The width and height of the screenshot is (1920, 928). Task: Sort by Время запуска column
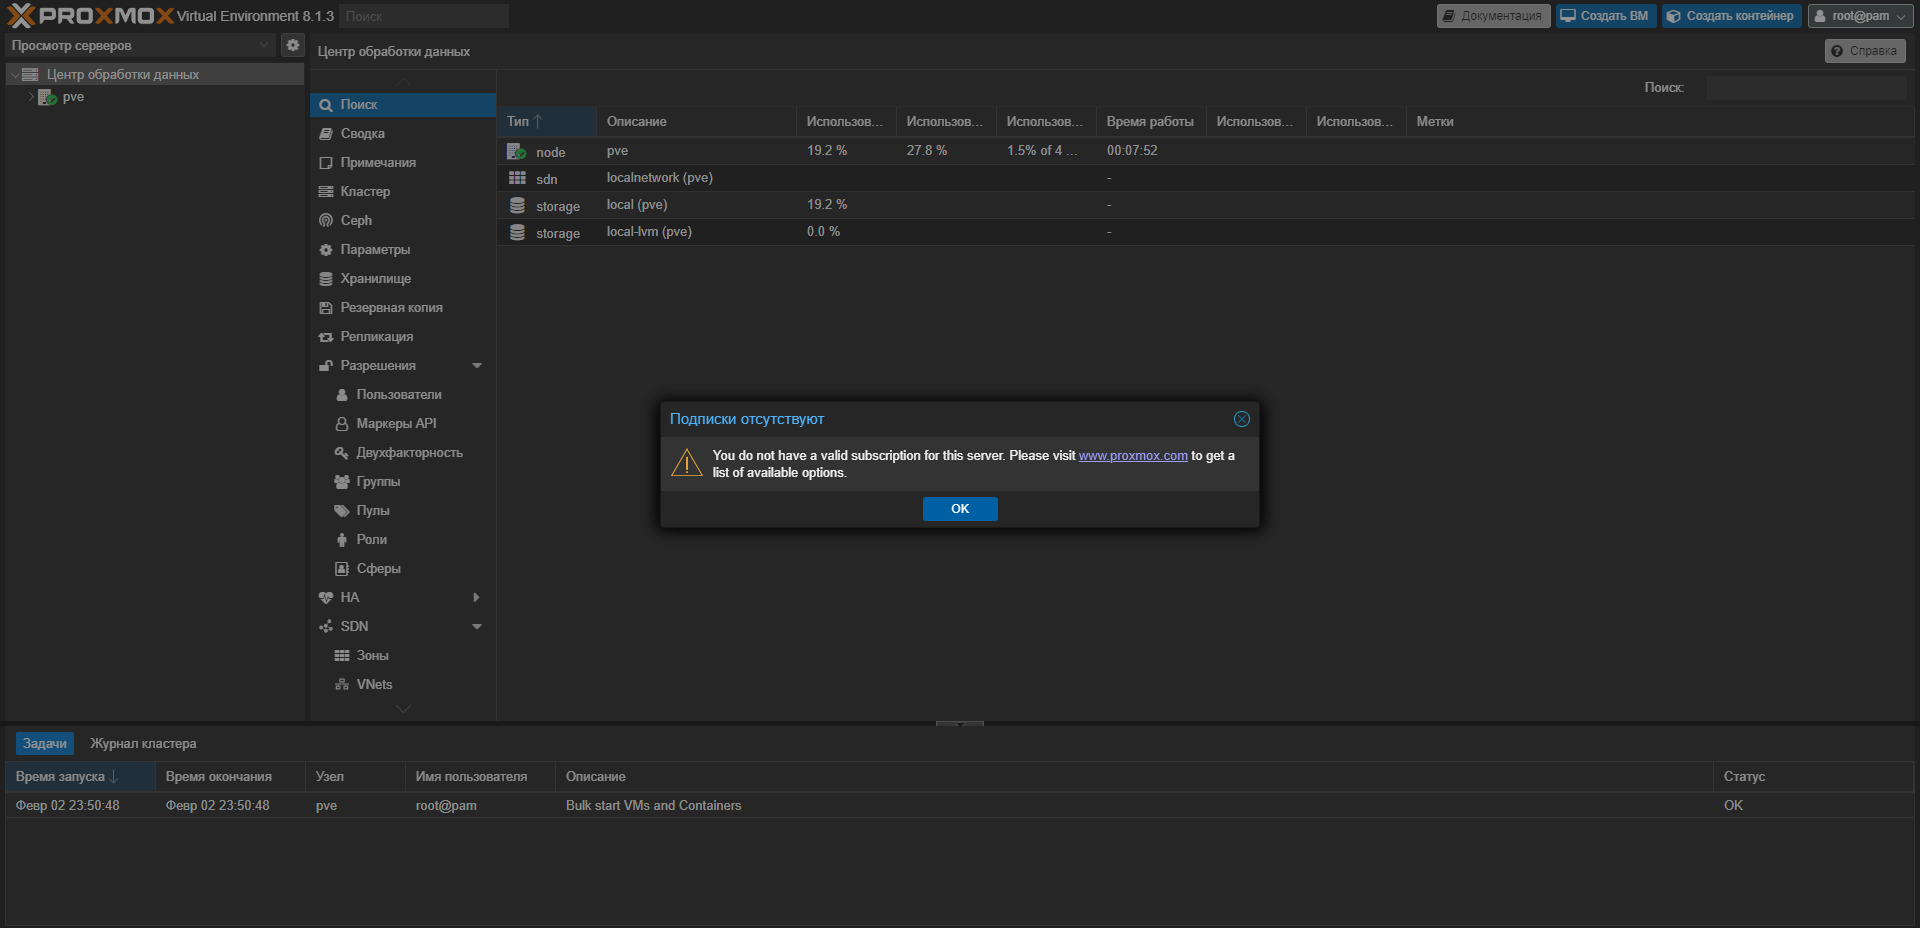pyautogui.click(x=80, y=777)
